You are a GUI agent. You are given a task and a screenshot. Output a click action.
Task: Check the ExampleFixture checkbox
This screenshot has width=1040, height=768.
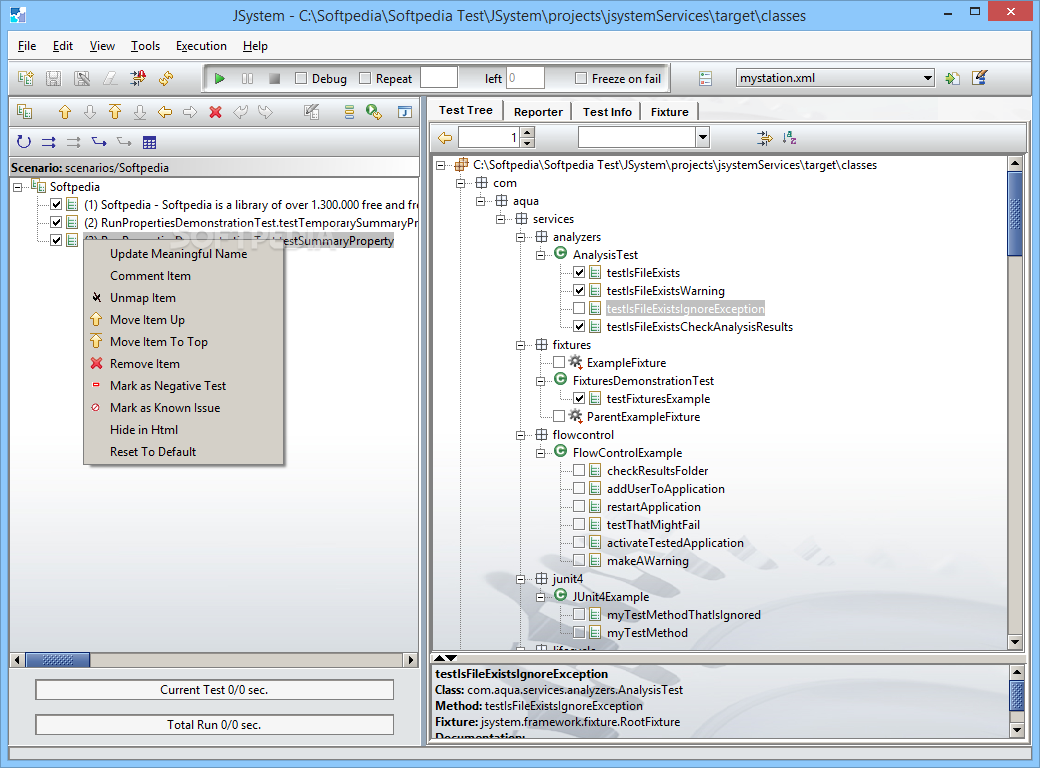[x=559, y=362]
